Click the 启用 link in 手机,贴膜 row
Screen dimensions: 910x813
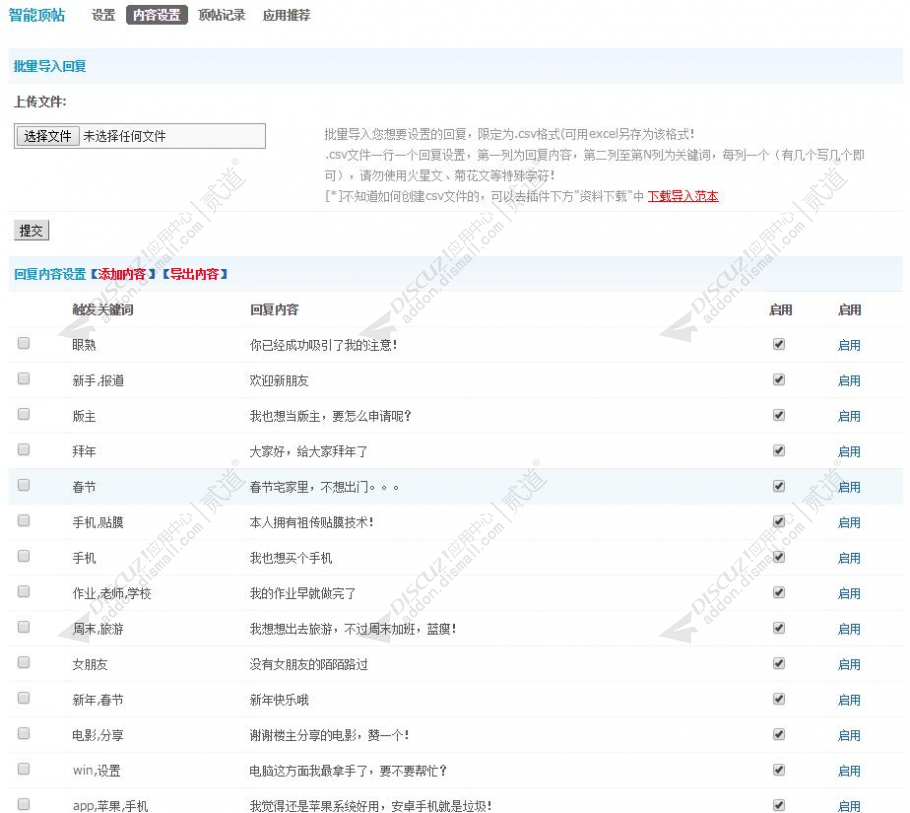849,522
